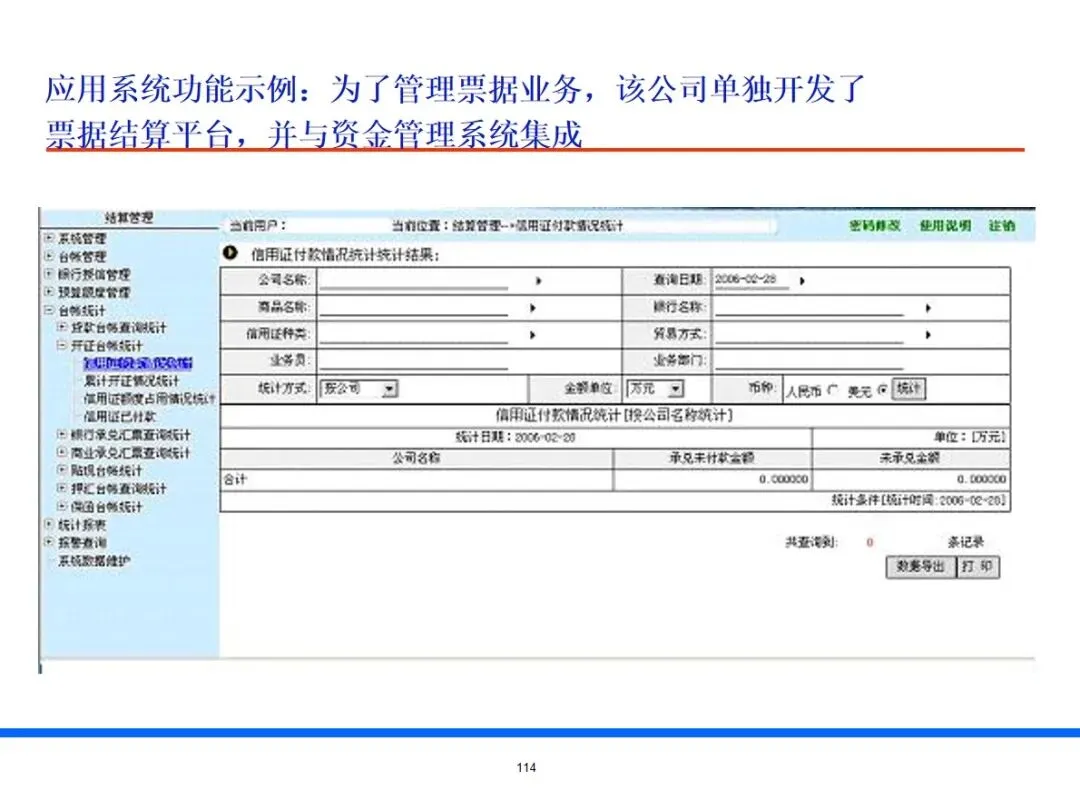Expand the 台帐管理 tree node
Viewport: 1080px width, 810px height.
[x=49, y=256]
